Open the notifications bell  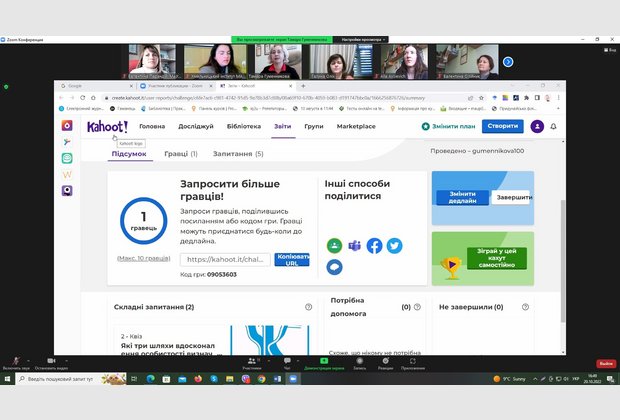click(553, 126)
